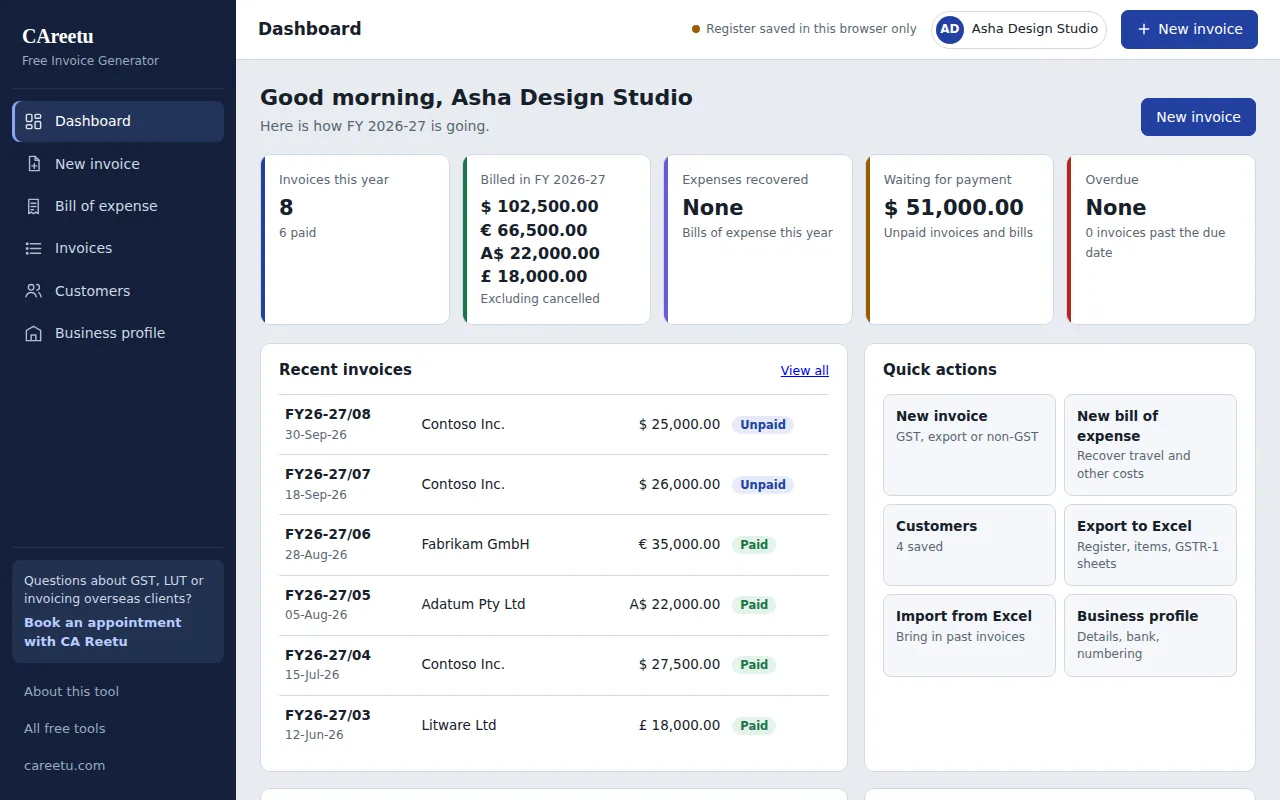Choose the Import from Excel quick action
Viewport: 1280px width, 800px height.
[969, 635]
